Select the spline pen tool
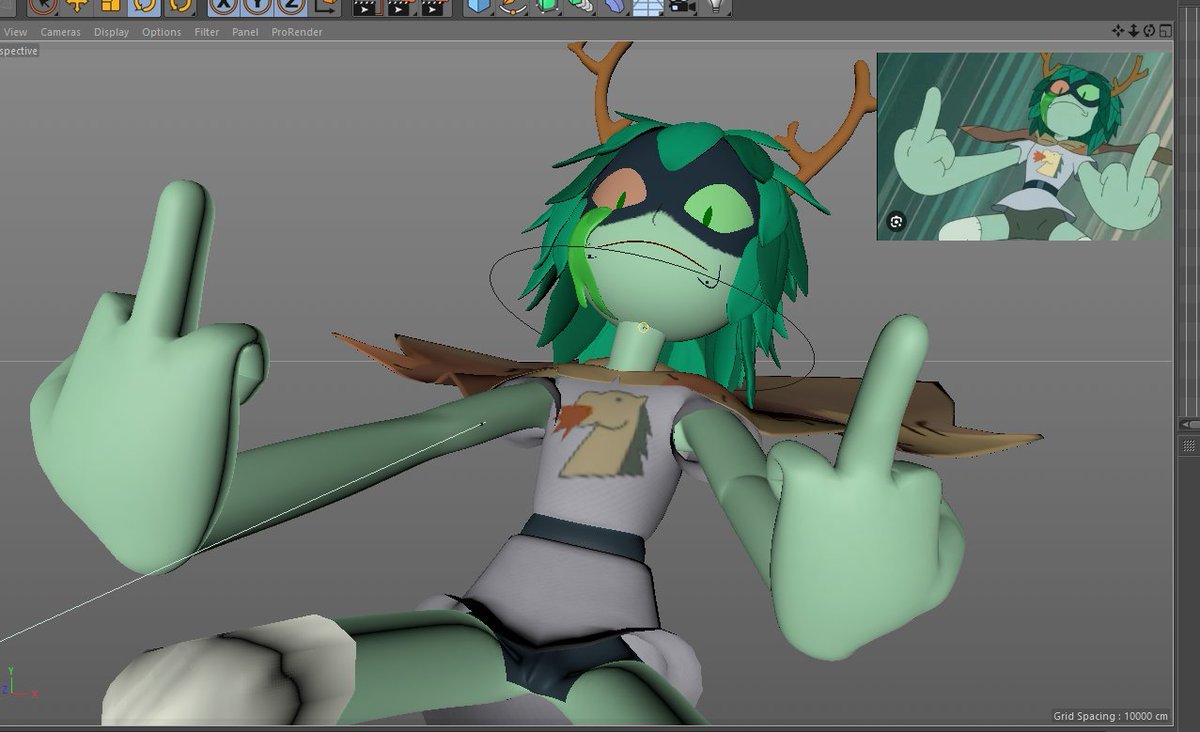This screenshot has width=1200, height=732. [513, 6]
